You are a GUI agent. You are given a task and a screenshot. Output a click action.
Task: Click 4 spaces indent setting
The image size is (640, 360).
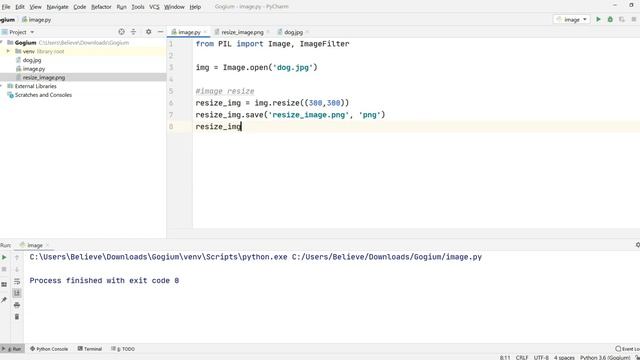coord(564,358)
